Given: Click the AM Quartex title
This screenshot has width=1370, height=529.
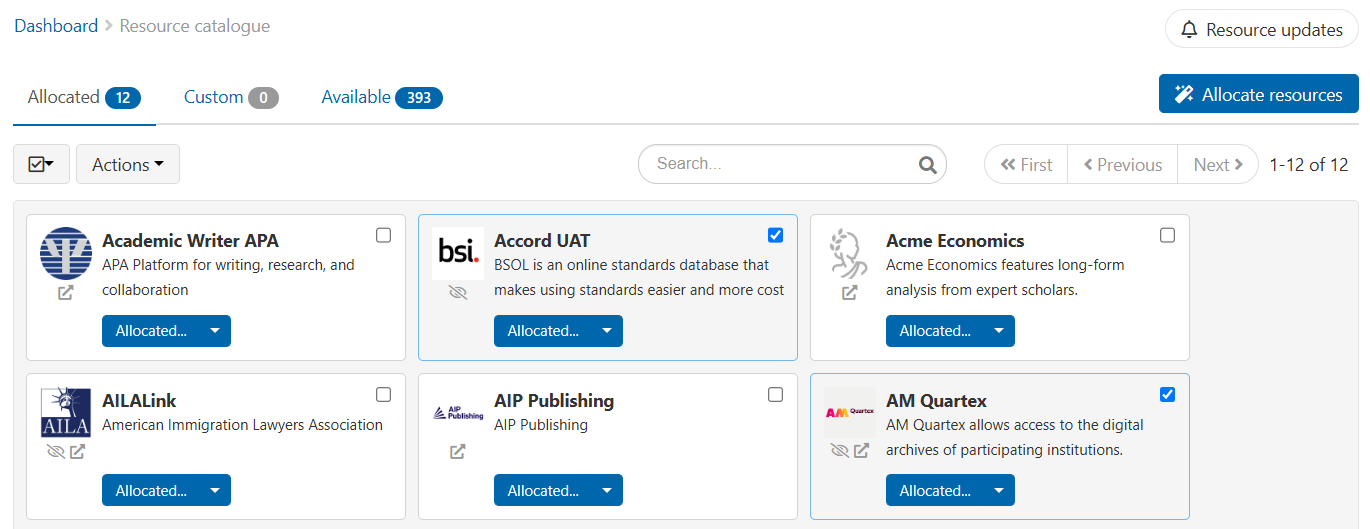Looking at the screenshot, I should (x=936, y=400).
